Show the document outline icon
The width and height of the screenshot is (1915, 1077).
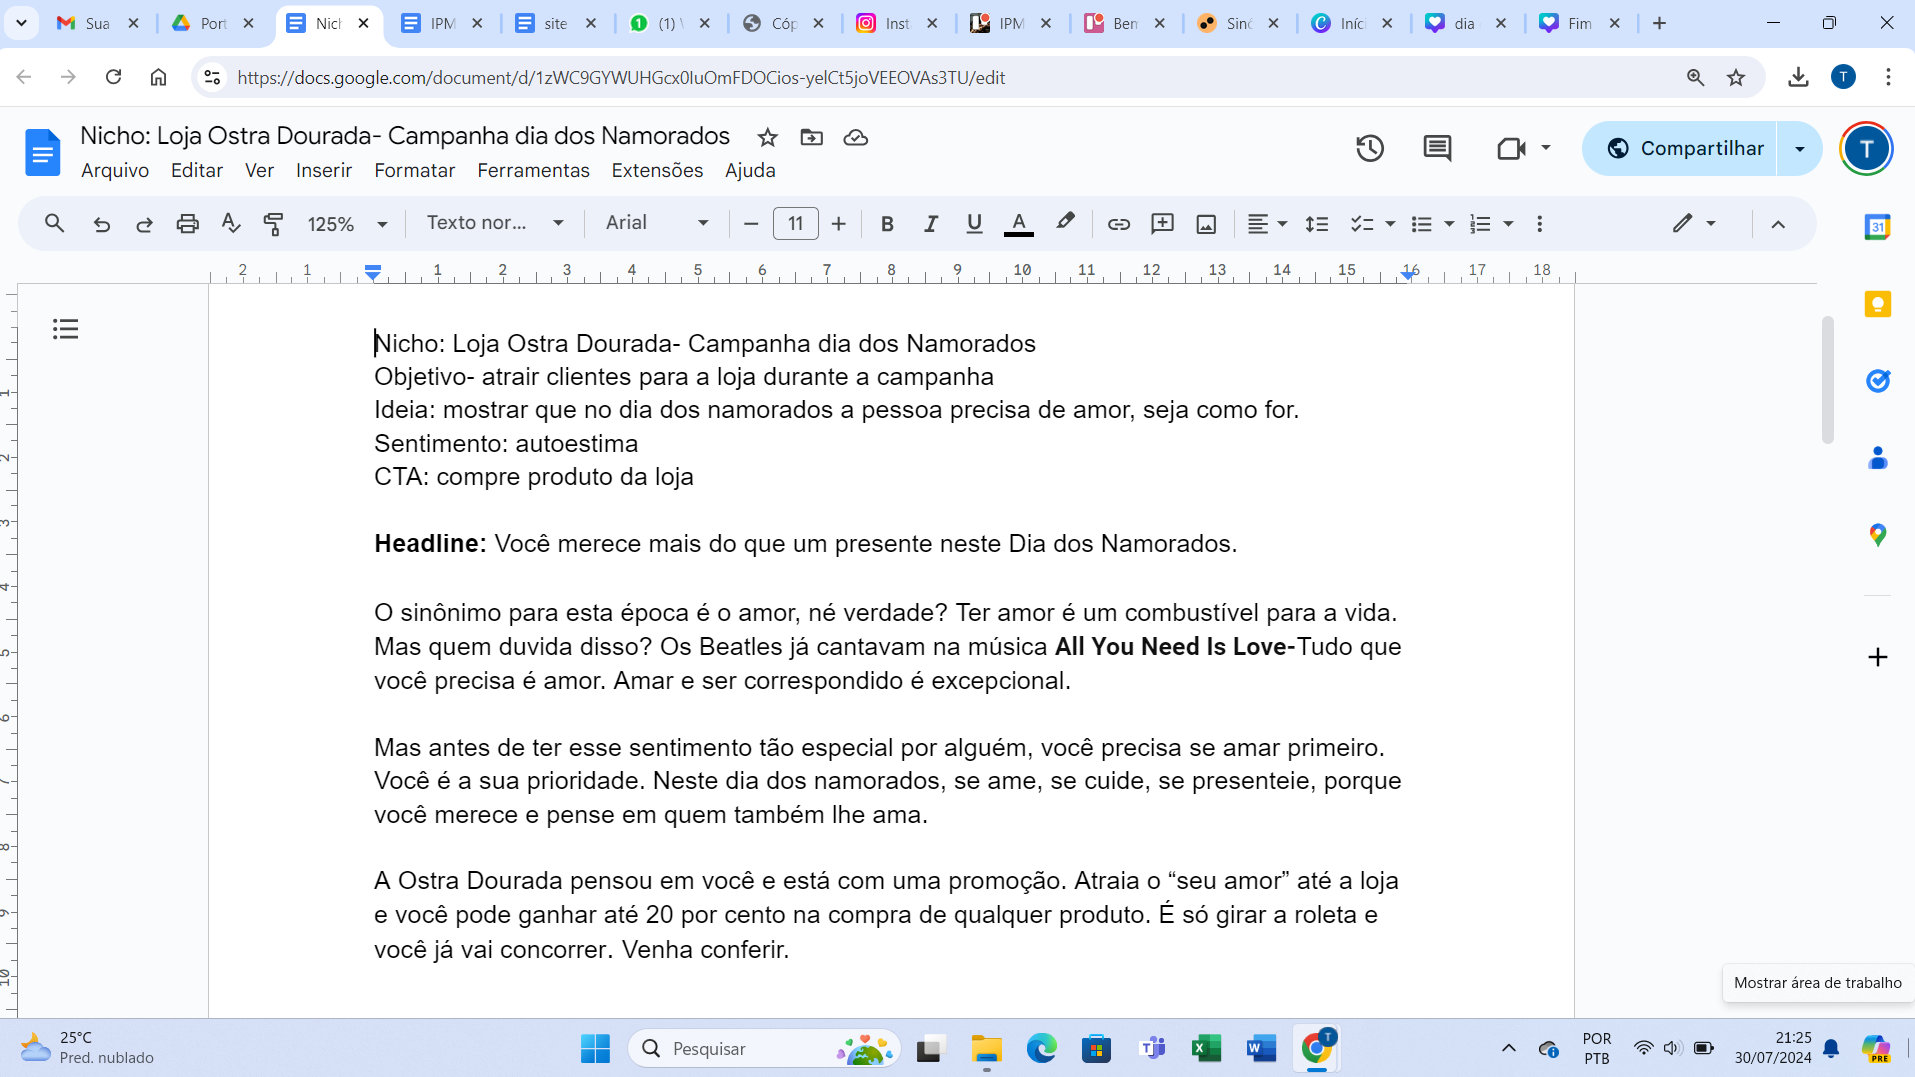(x=66, y=329)
